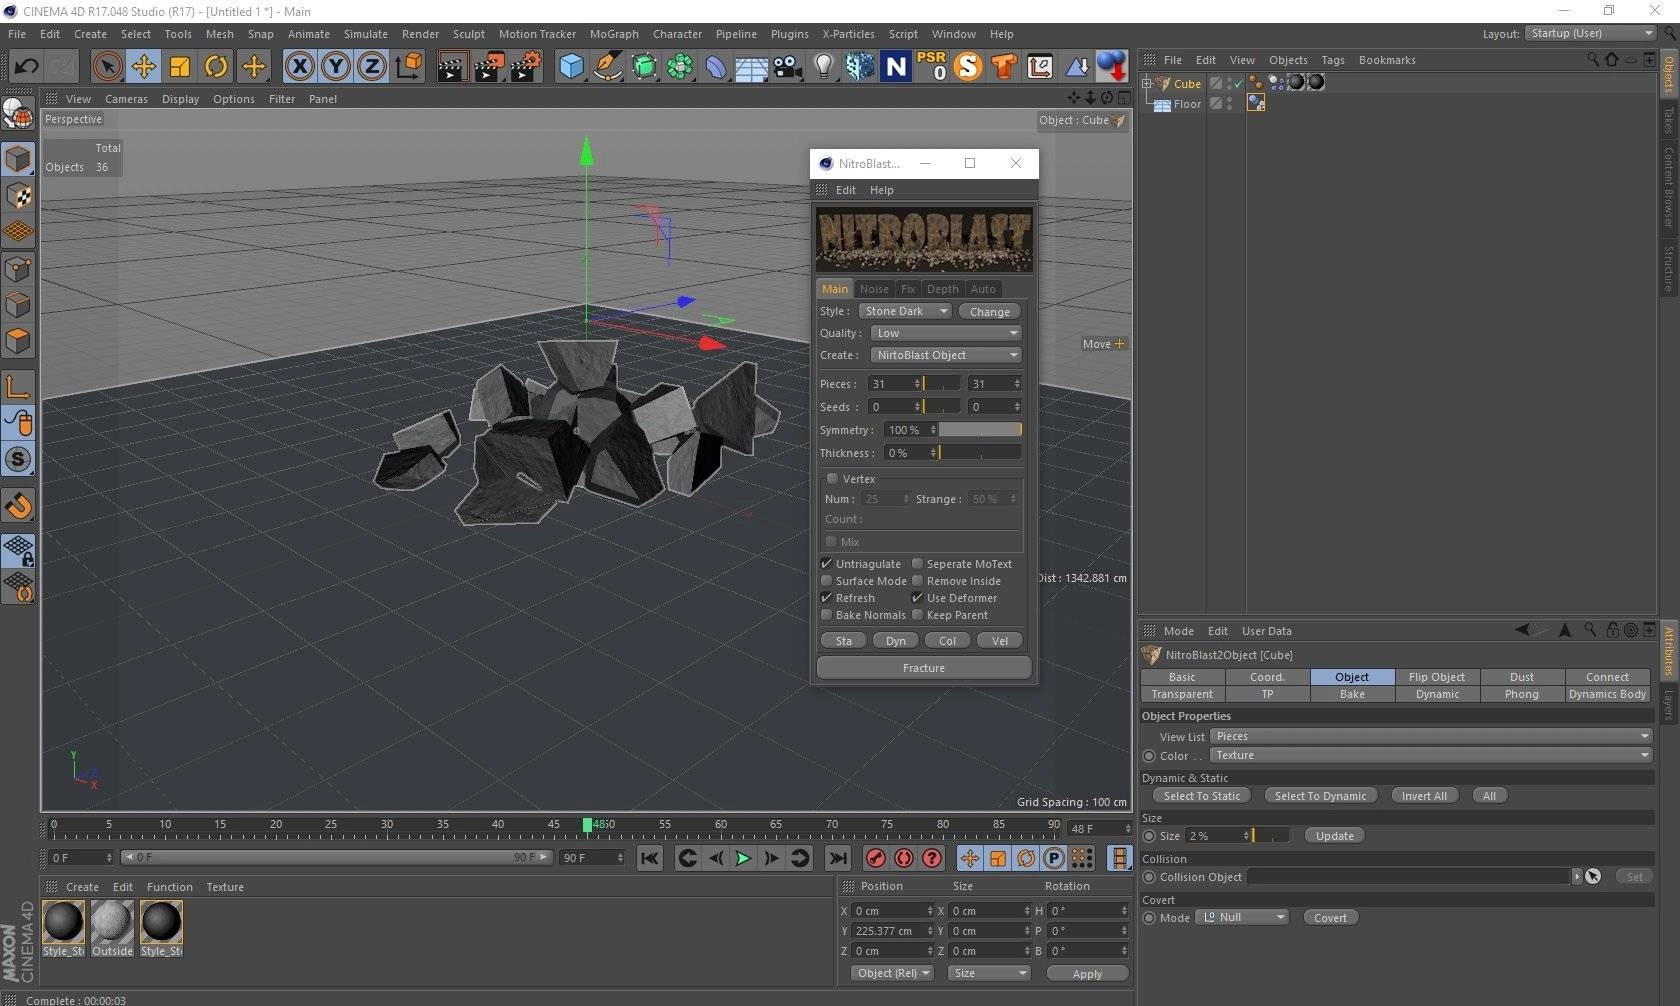Image resolution: width=1680 pixels, height=1006 pixels.
Task: Go to start of animation
Action: tap(649, 858)
